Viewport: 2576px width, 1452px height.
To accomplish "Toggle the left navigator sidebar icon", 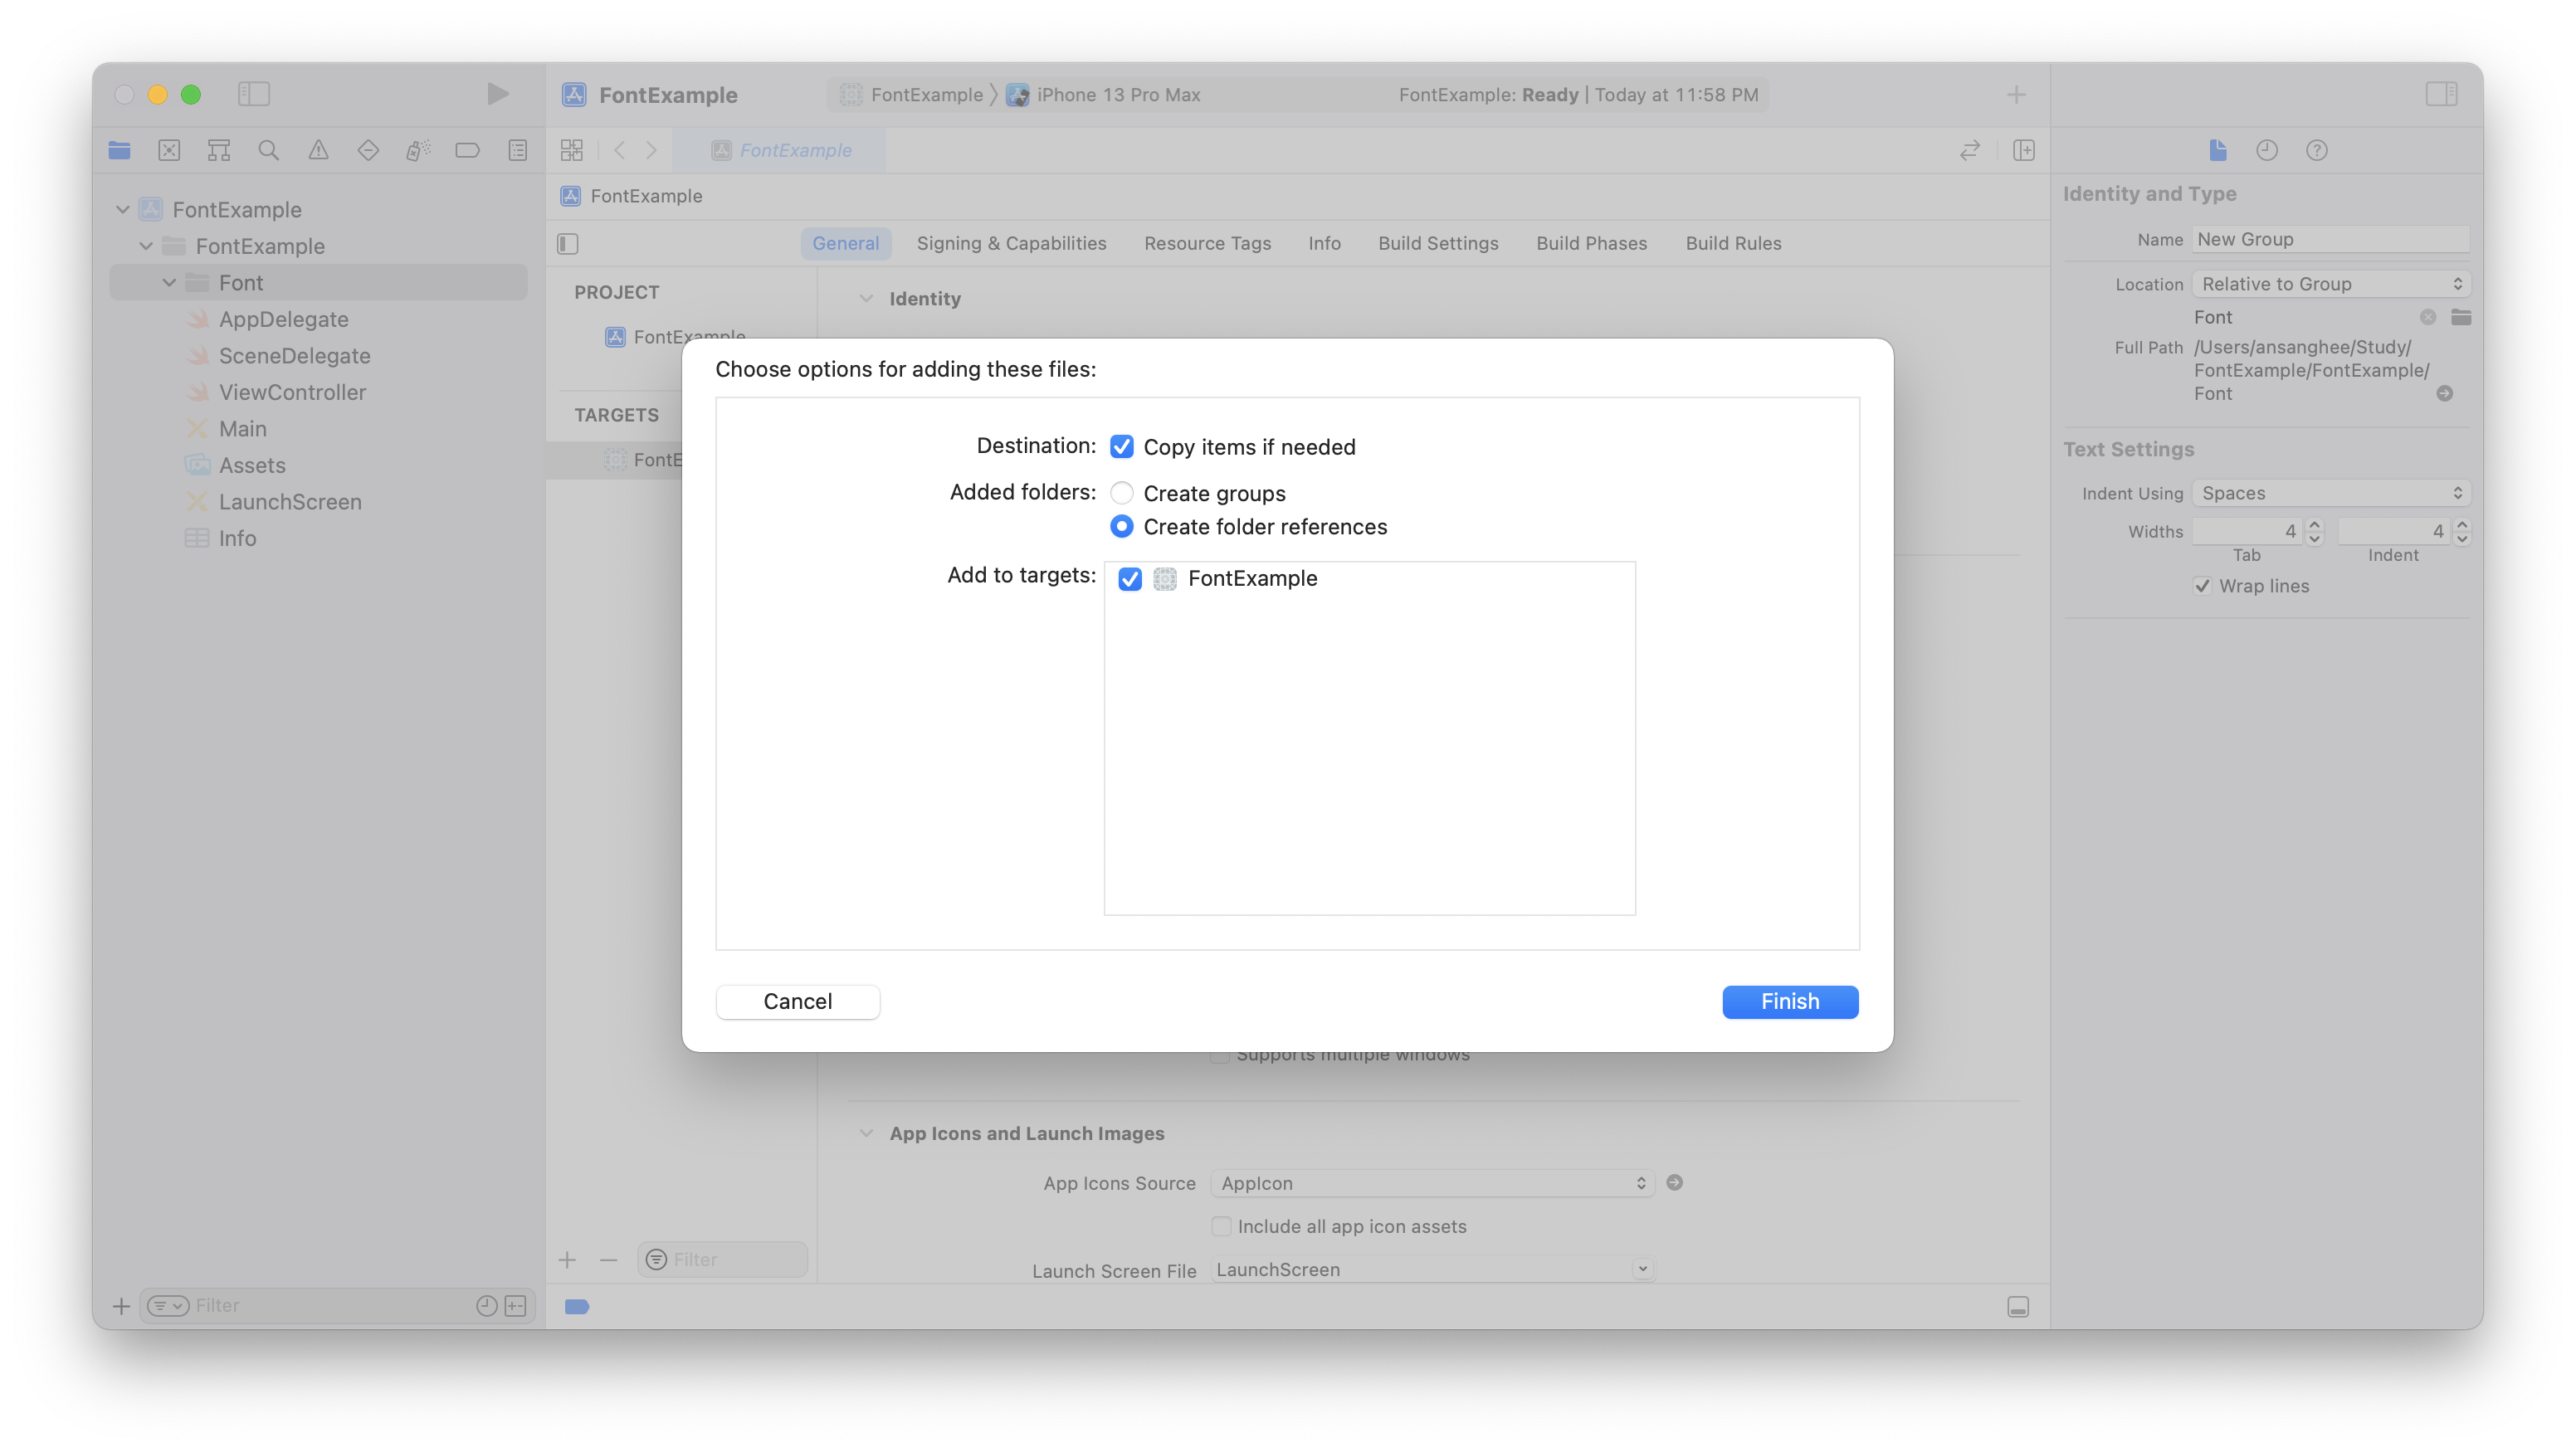I will pos(254,94).
